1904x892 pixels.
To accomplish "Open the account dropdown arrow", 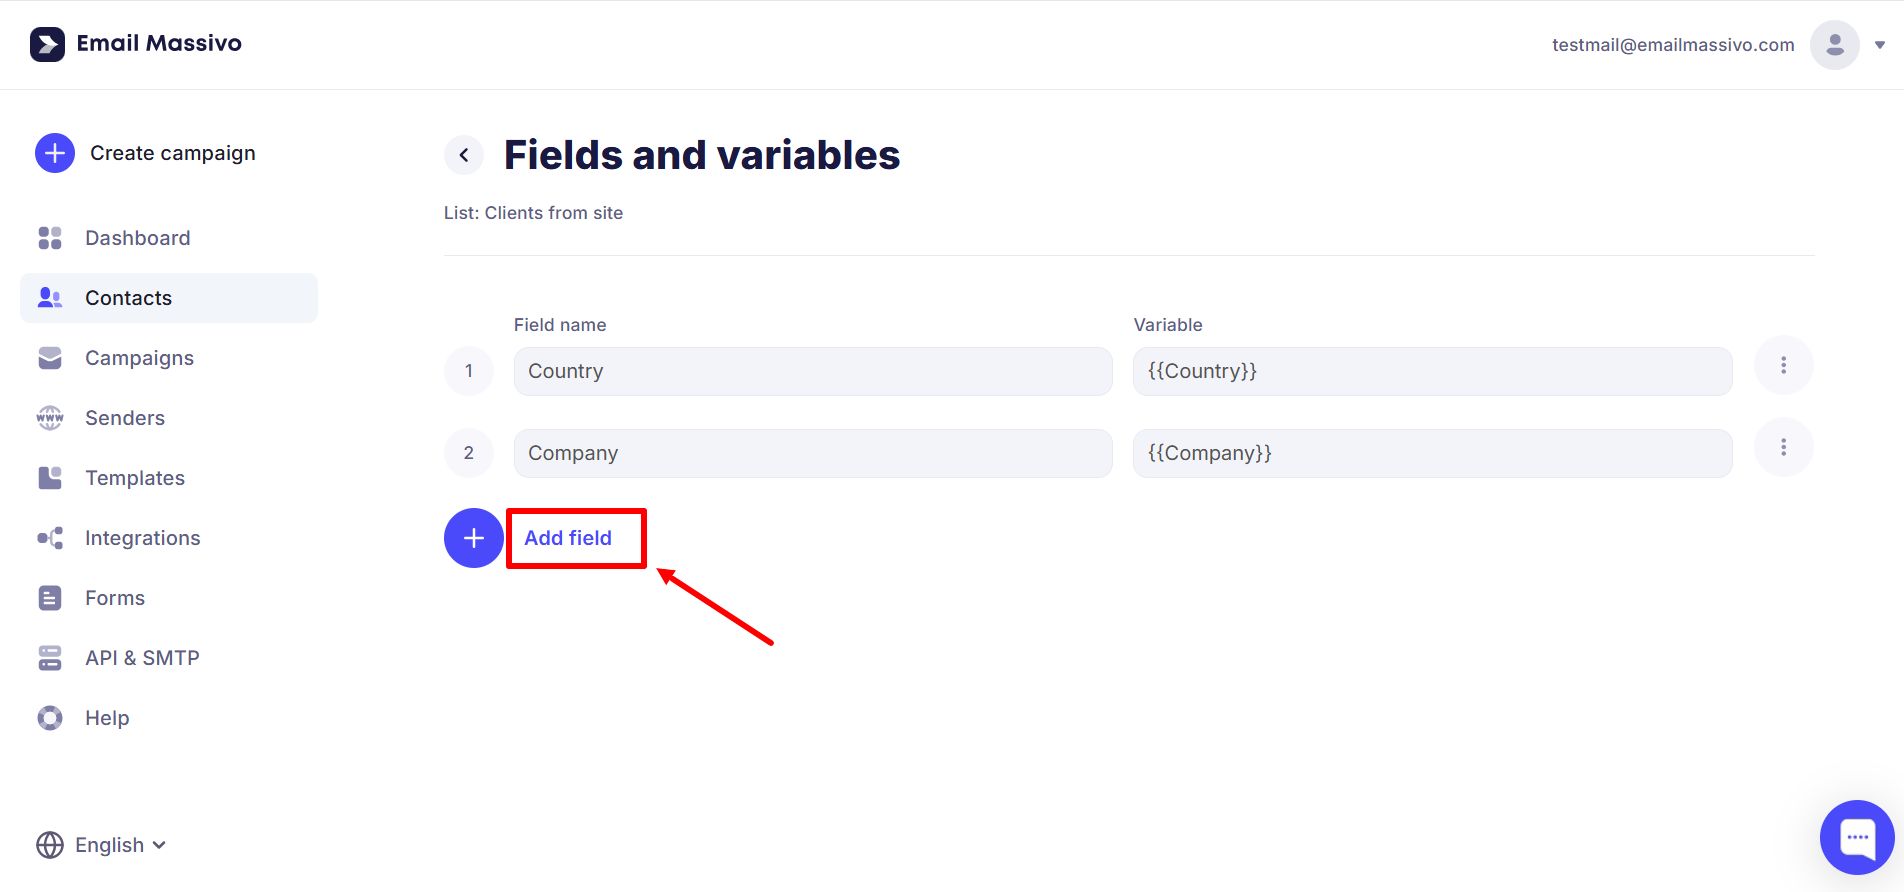I will click(x=1880, y=45).
